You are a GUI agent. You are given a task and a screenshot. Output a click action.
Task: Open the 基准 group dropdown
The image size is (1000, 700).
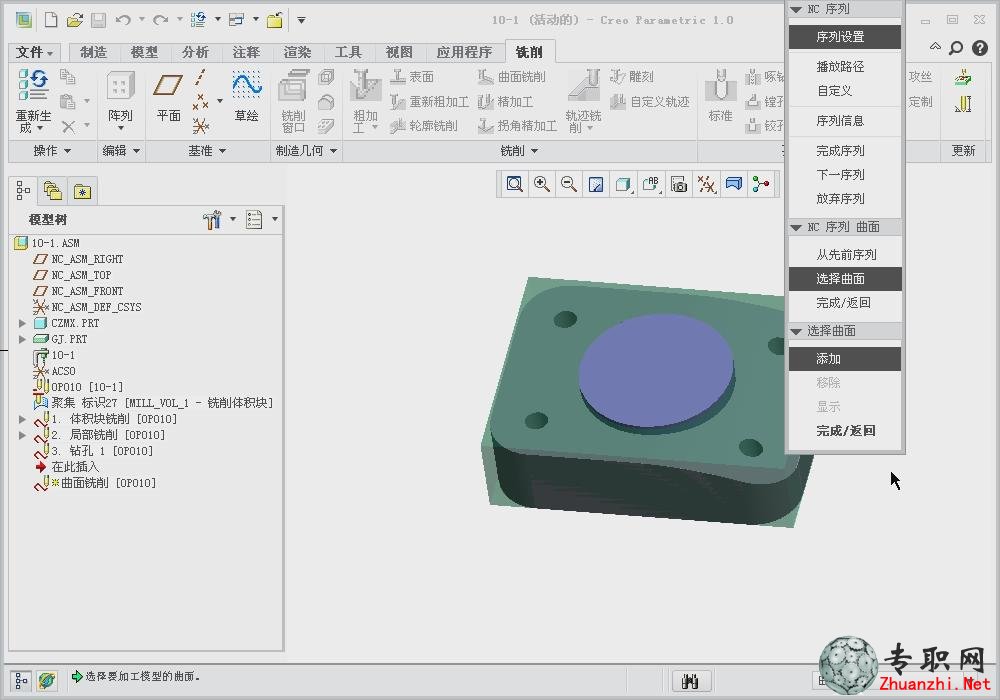point(207,151)
